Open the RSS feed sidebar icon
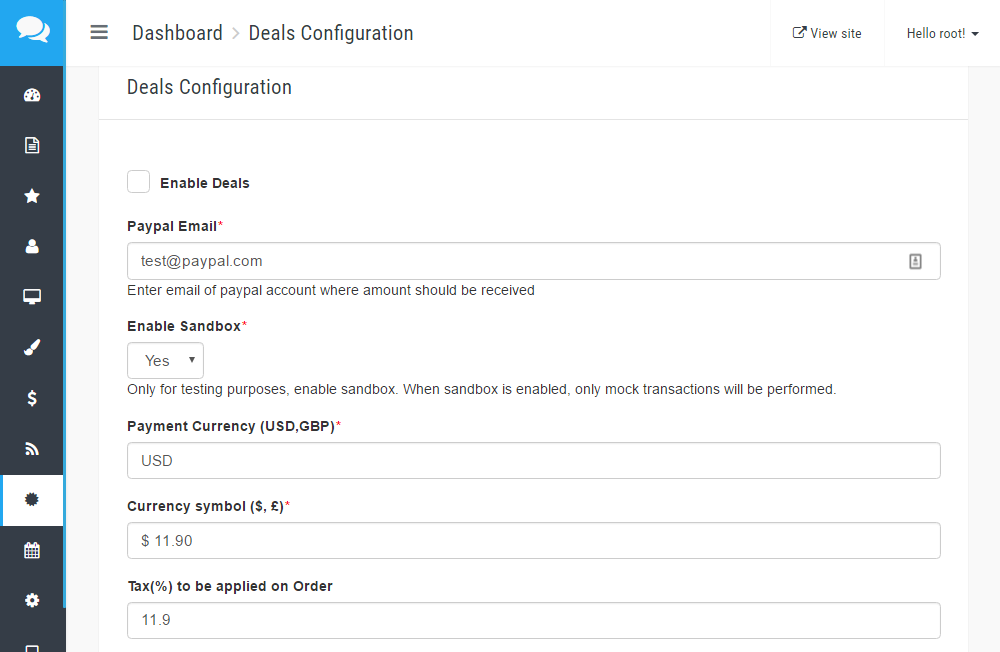This screenshot has height=652, width=1000. click(x=32, y=449)
